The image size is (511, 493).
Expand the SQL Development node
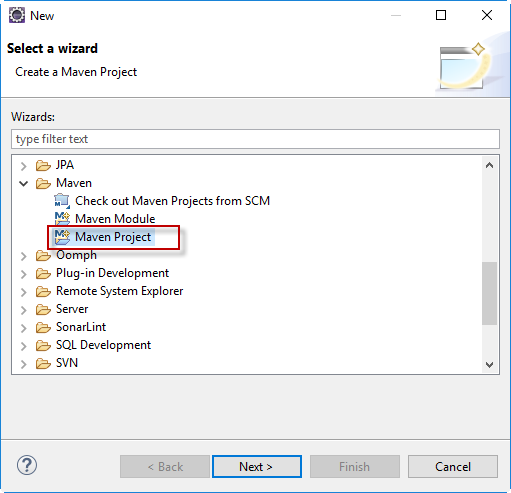coord(24,346)
